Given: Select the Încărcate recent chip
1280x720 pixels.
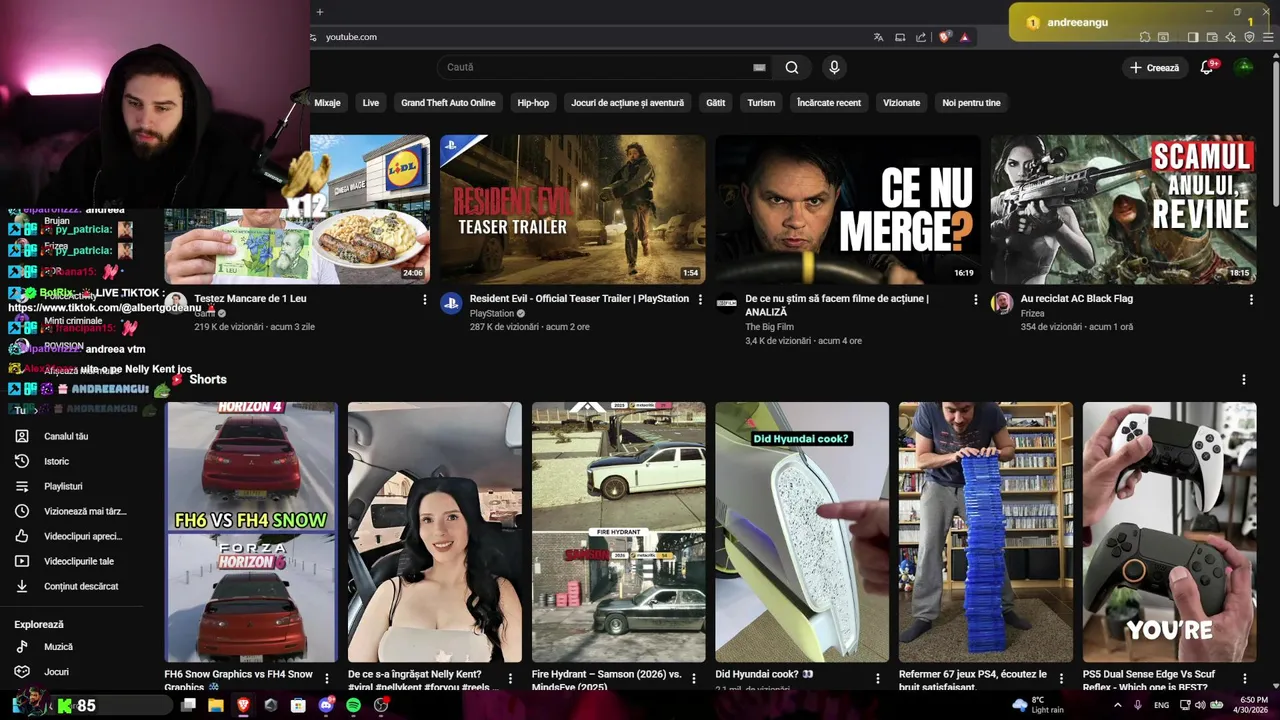Looking at the screenshot, I should coord(829,103).
